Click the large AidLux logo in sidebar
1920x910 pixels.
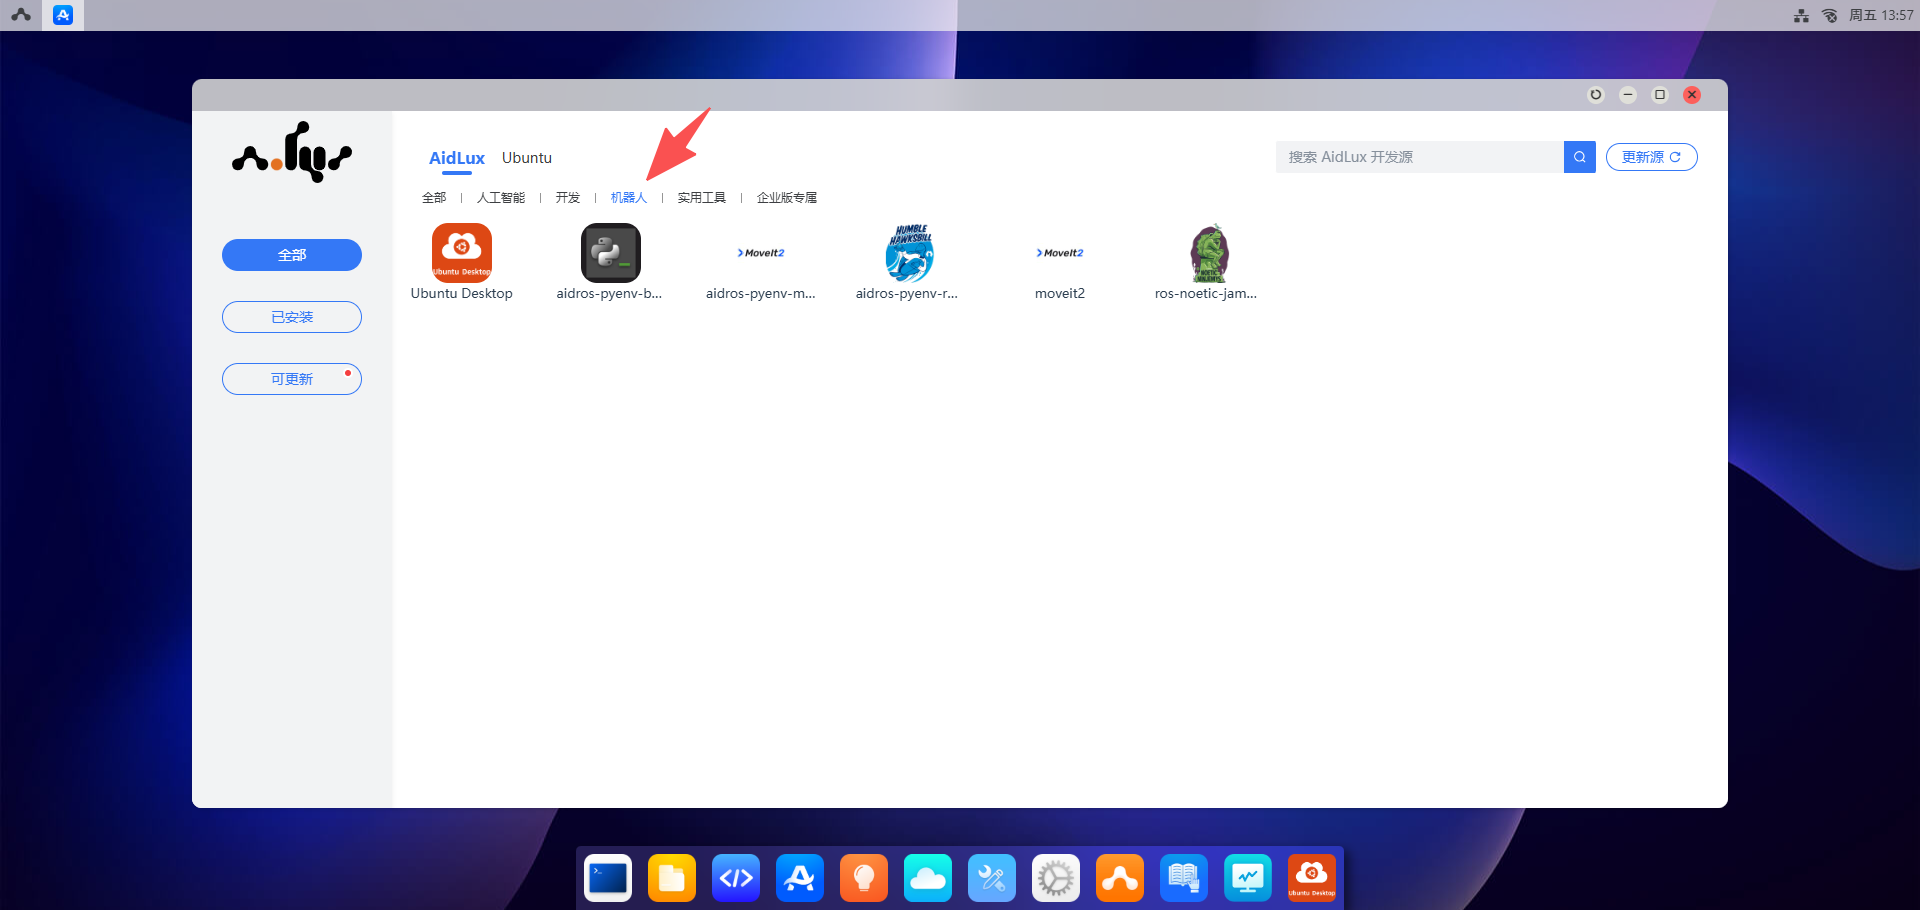click(x=292, y=152)
